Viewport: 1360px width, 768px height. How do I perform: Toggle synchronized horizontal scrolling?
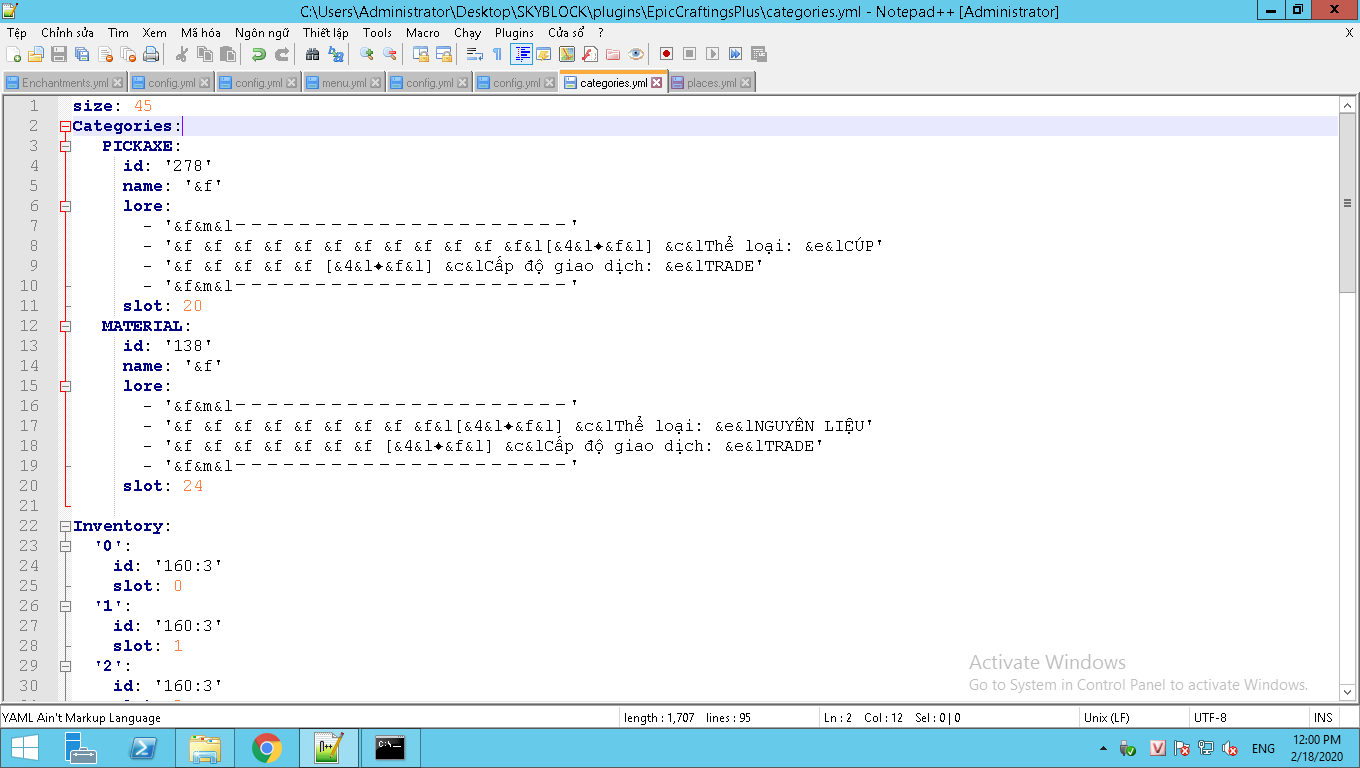pyautogui.click(x=444, y=54)
